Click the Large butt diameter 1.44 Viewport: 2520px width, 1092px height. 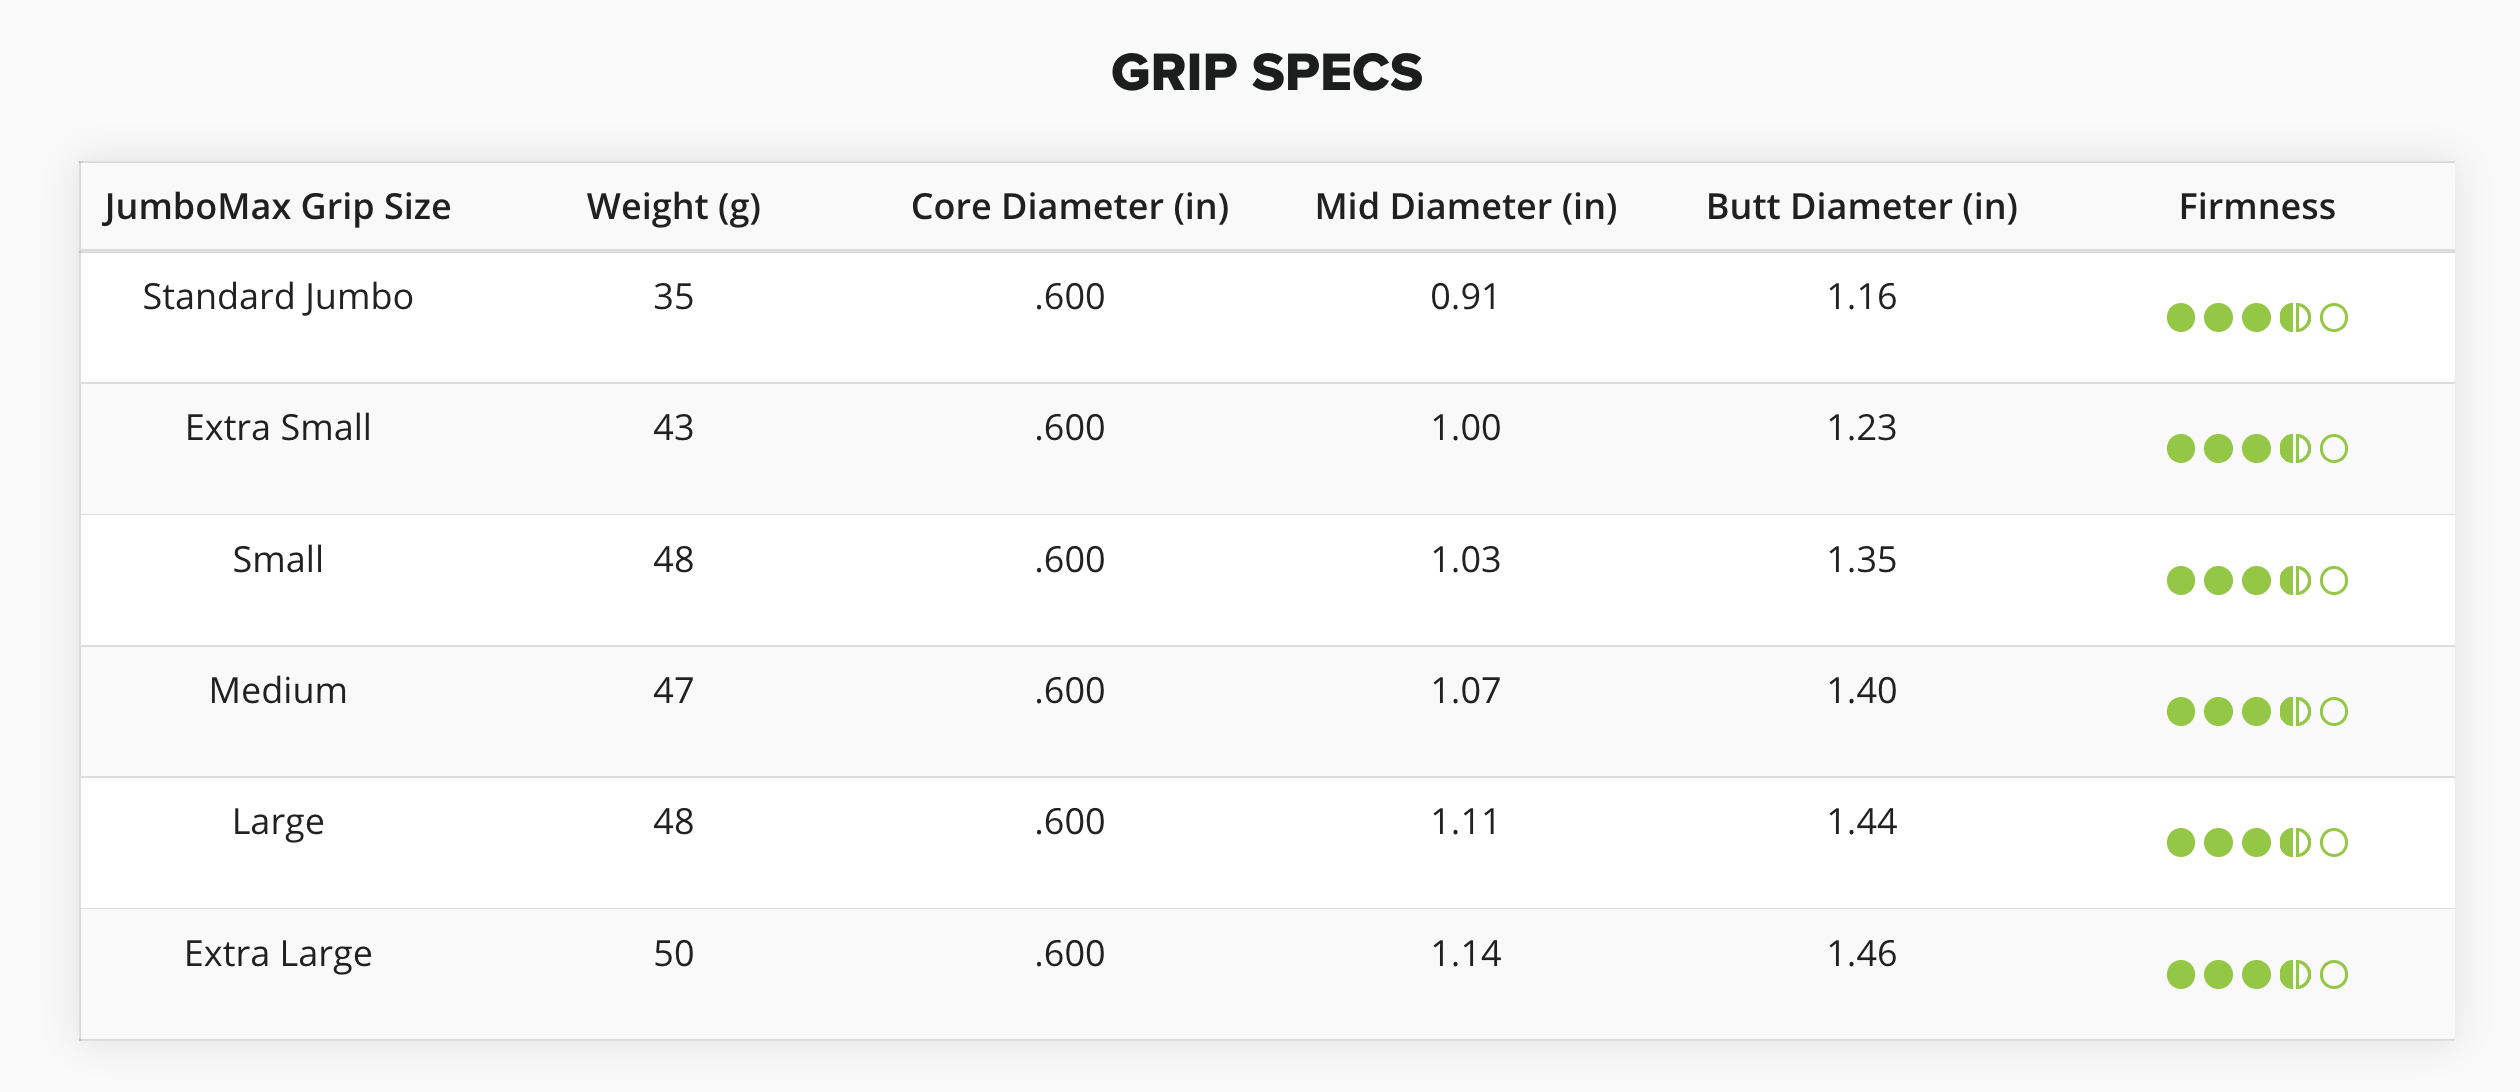[1862, 822]
